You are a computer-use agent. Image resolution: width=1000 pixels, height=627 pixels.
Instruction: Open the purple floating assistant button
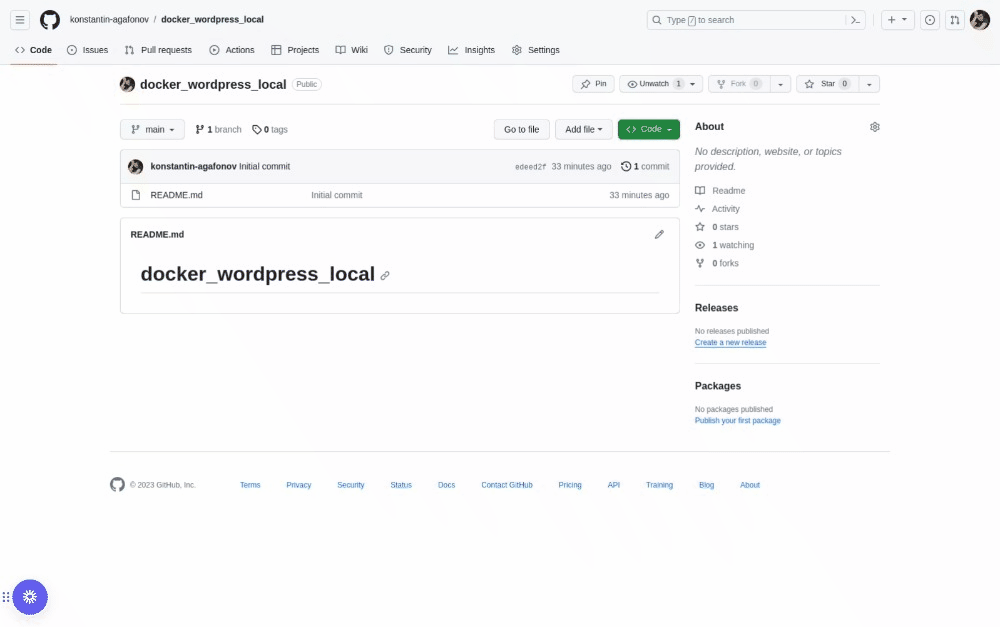pos(30,597)
